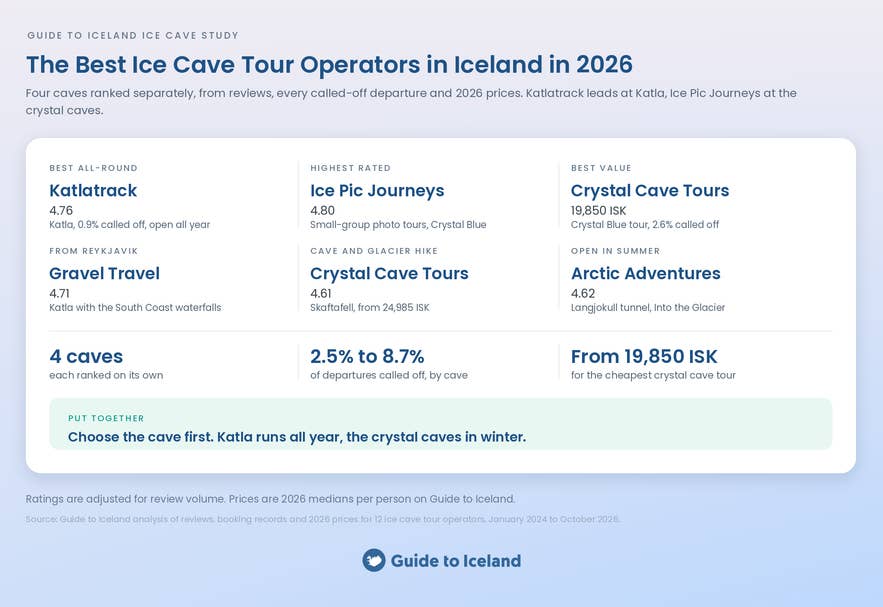Click the 4.80 rating value
Screen dimensions: 883x607
(x=323, y=211)
